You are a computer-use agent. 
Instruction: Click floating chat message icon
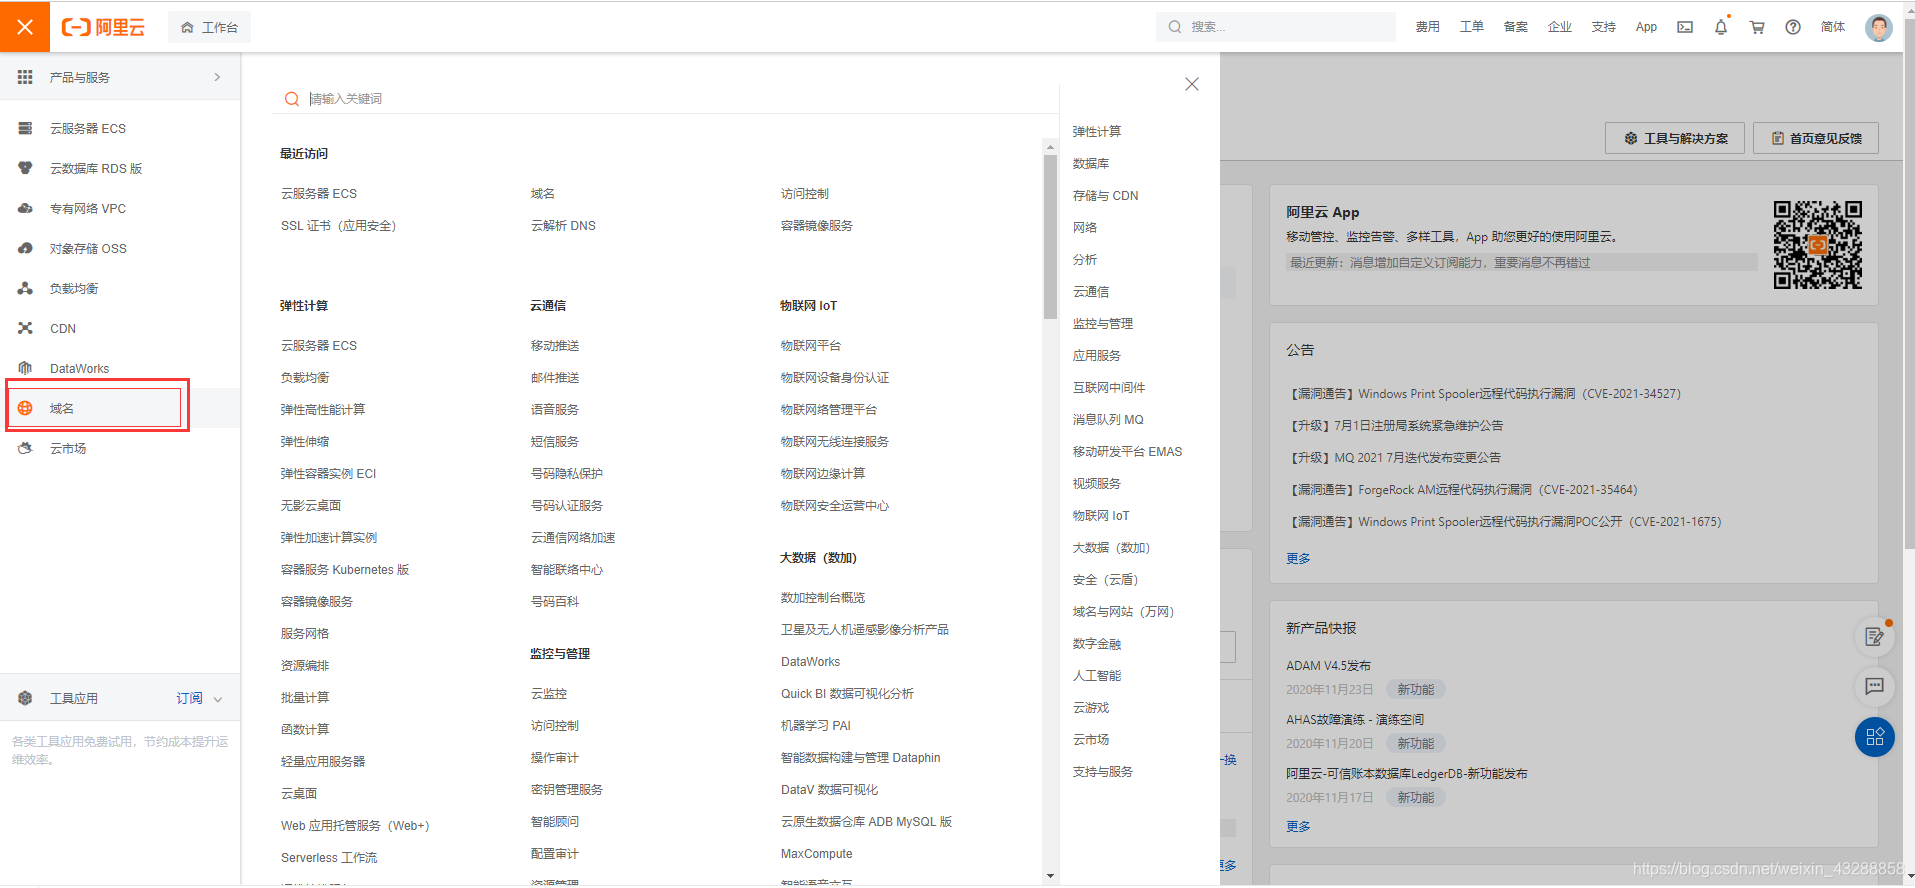tap(1874, 686)
